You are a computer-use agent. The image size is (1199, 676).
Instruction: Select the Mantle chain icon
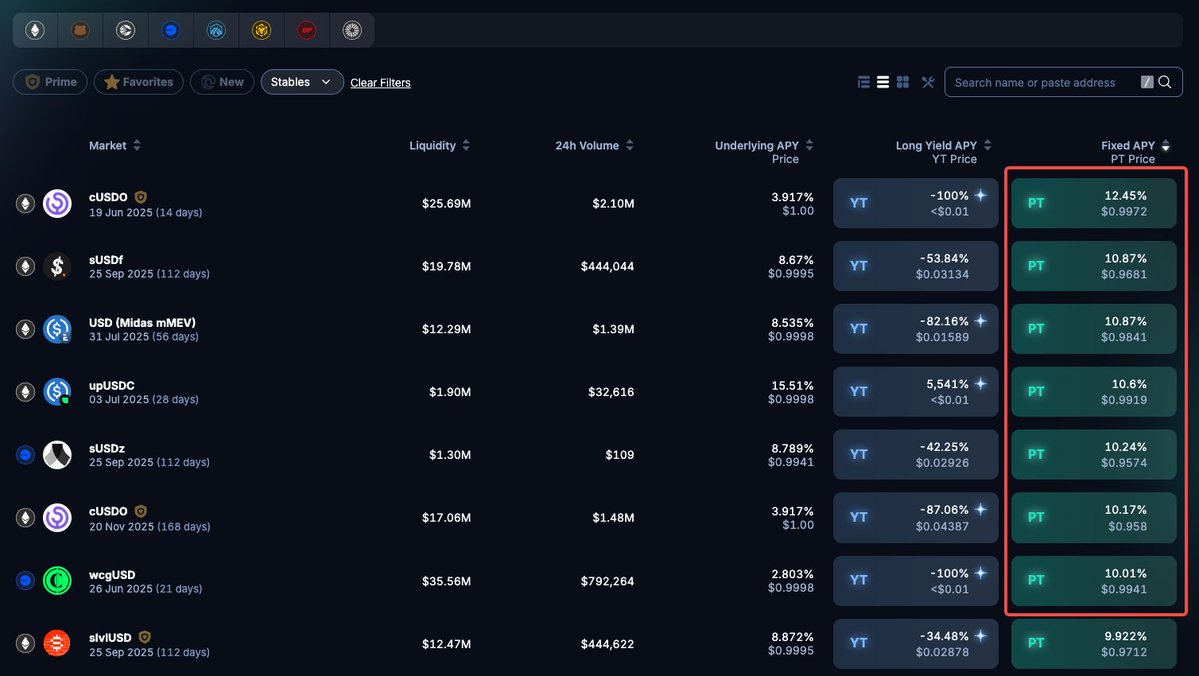[352, 31]
